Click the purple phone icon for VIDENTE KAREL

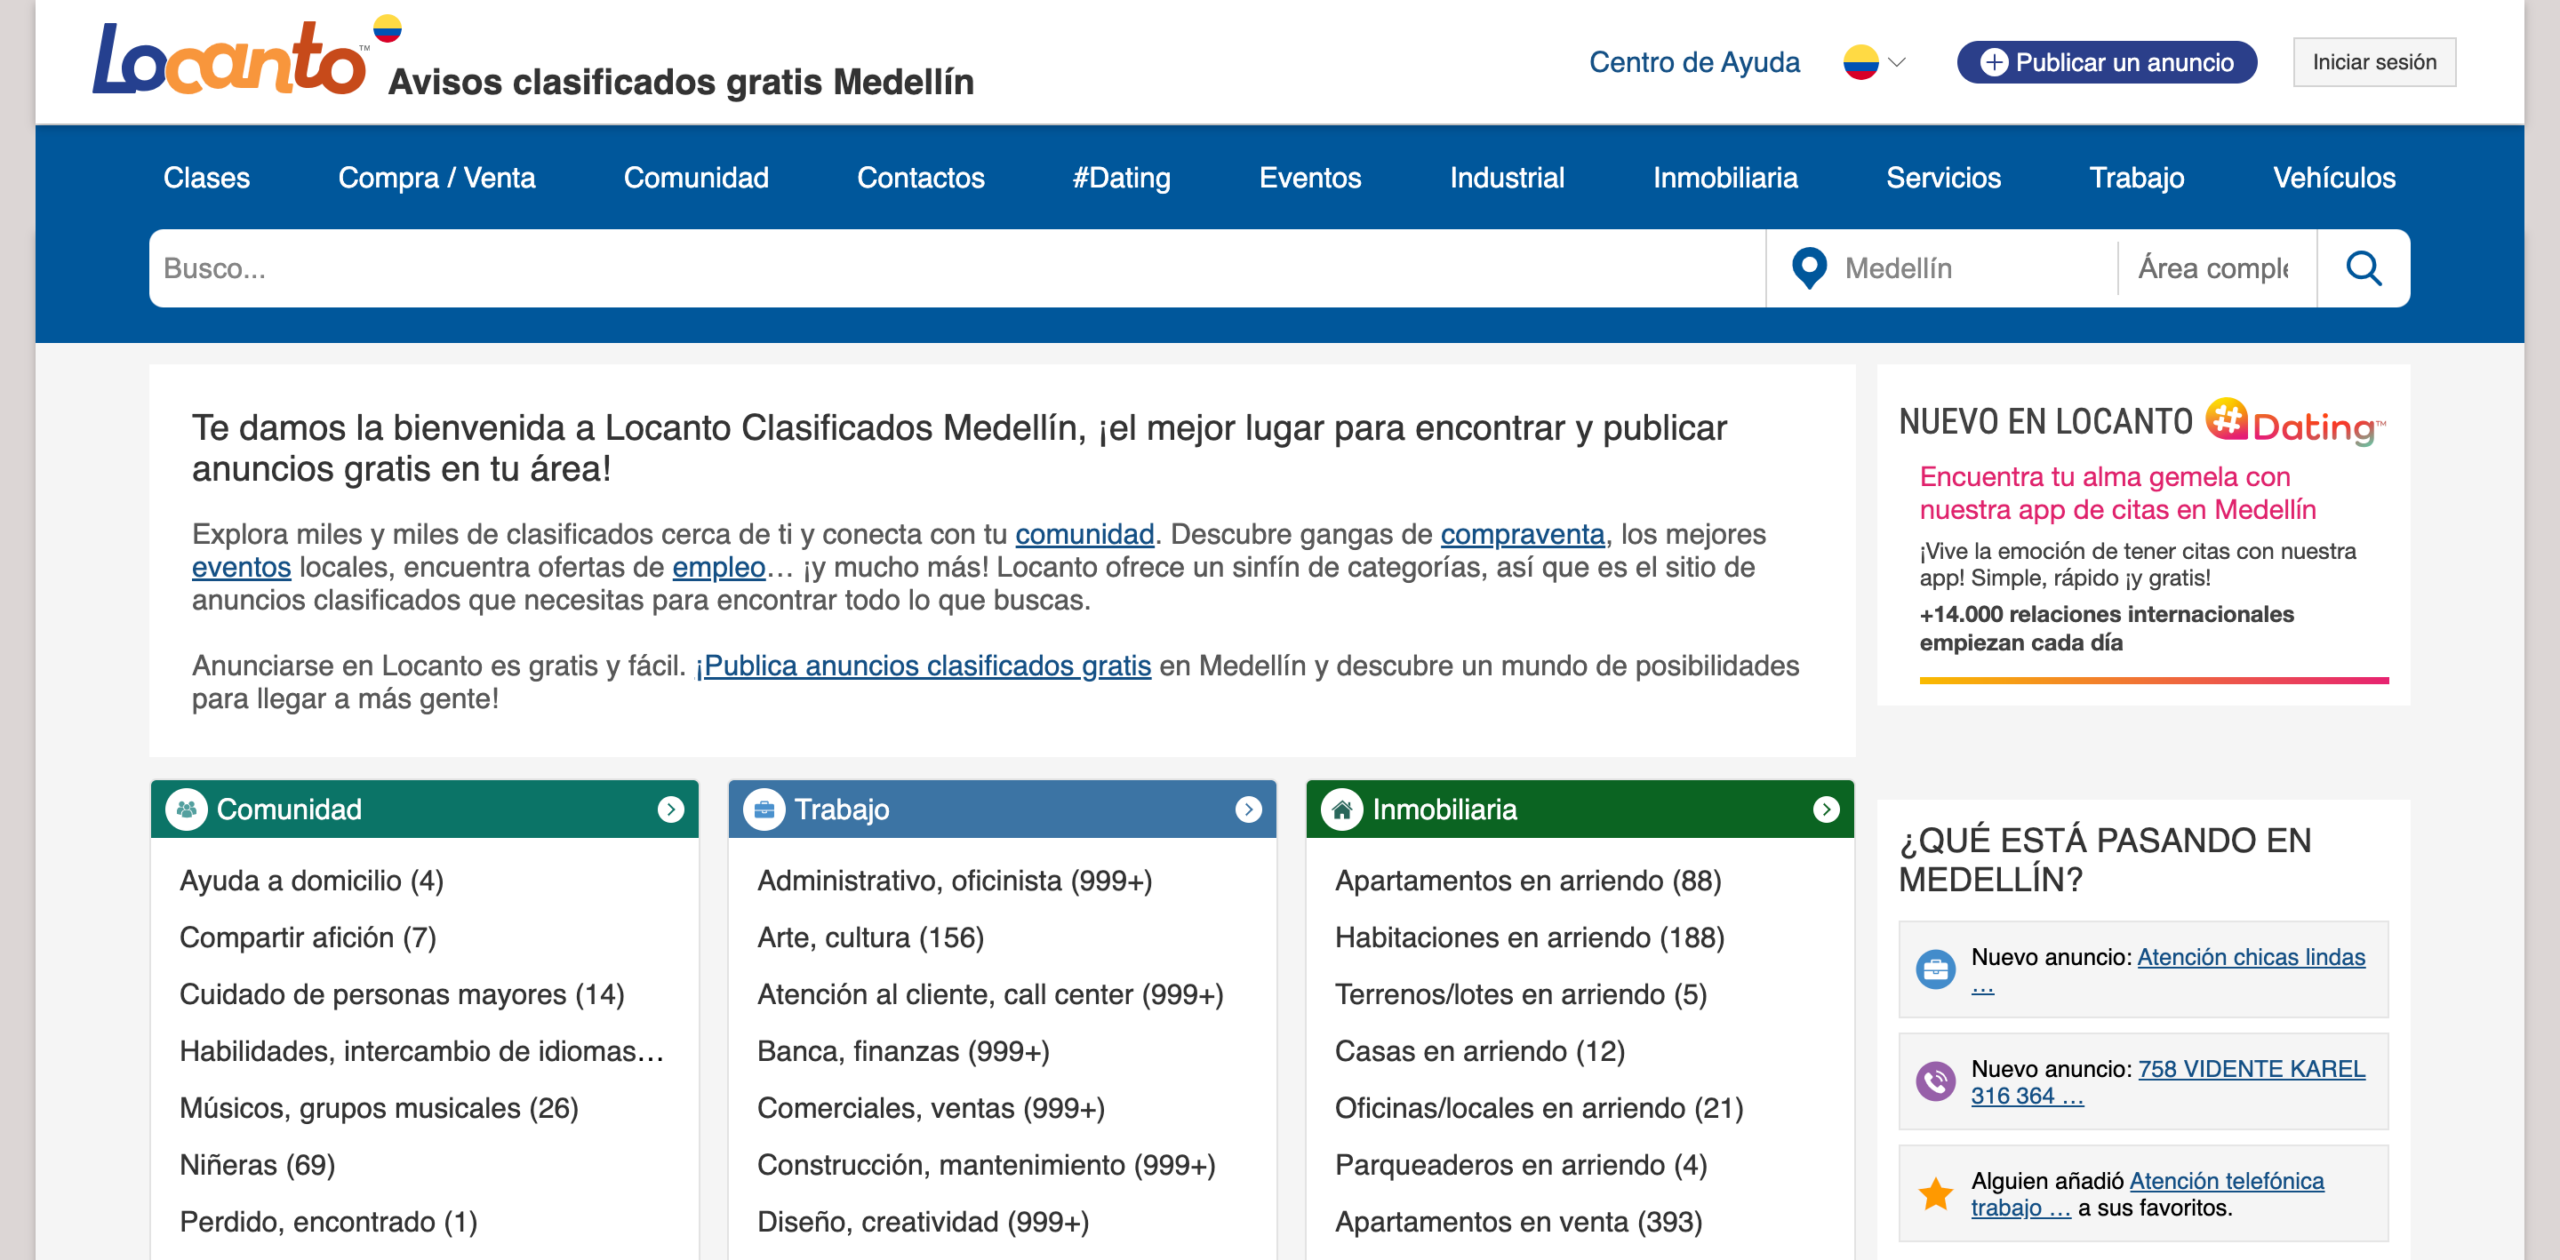coord(1935,1081)
